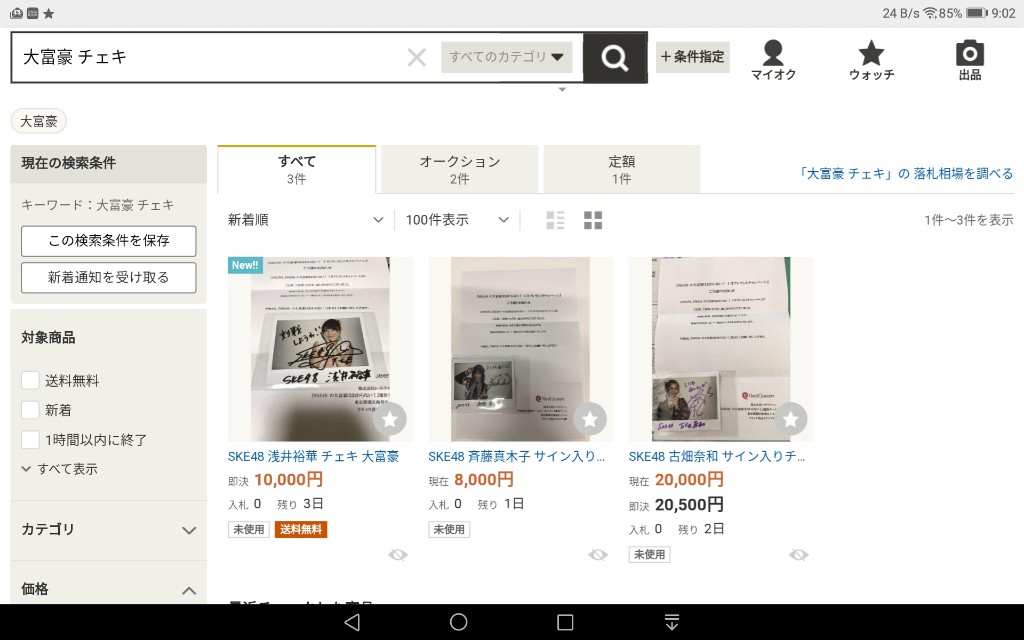This screenshot has width=1024, height=640.
Task: Tap the star icon in status bar
Action: (x=49, y=13)
